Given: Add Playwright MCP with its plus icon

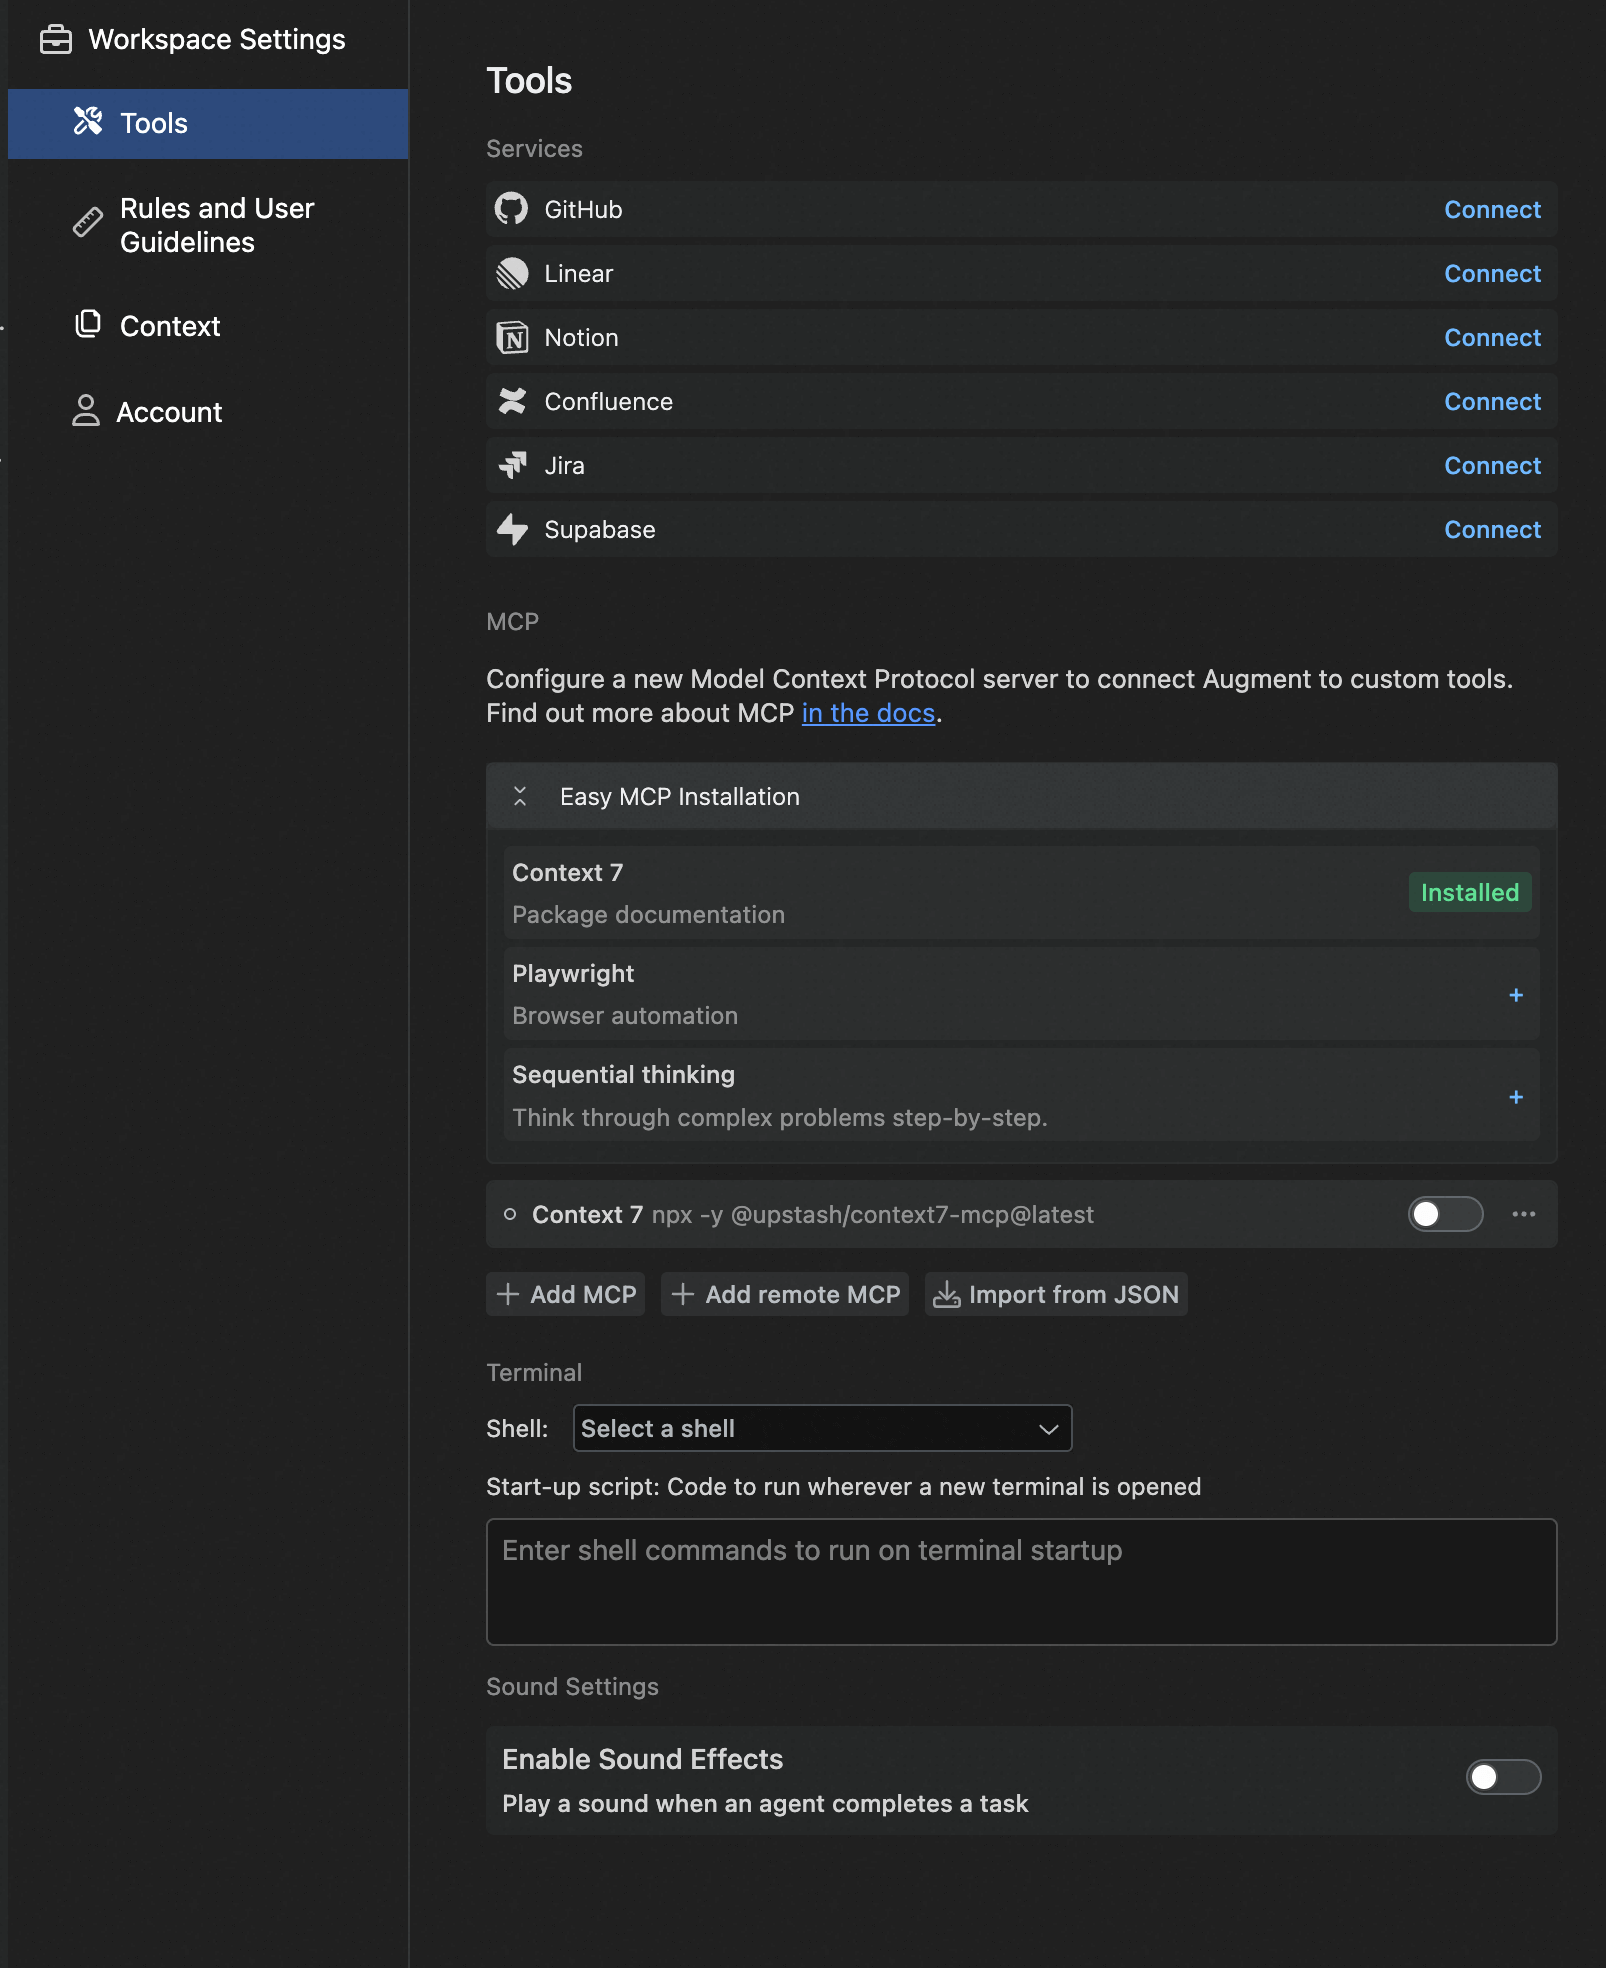Looking at the screenshot, I should coord(1516,995).
